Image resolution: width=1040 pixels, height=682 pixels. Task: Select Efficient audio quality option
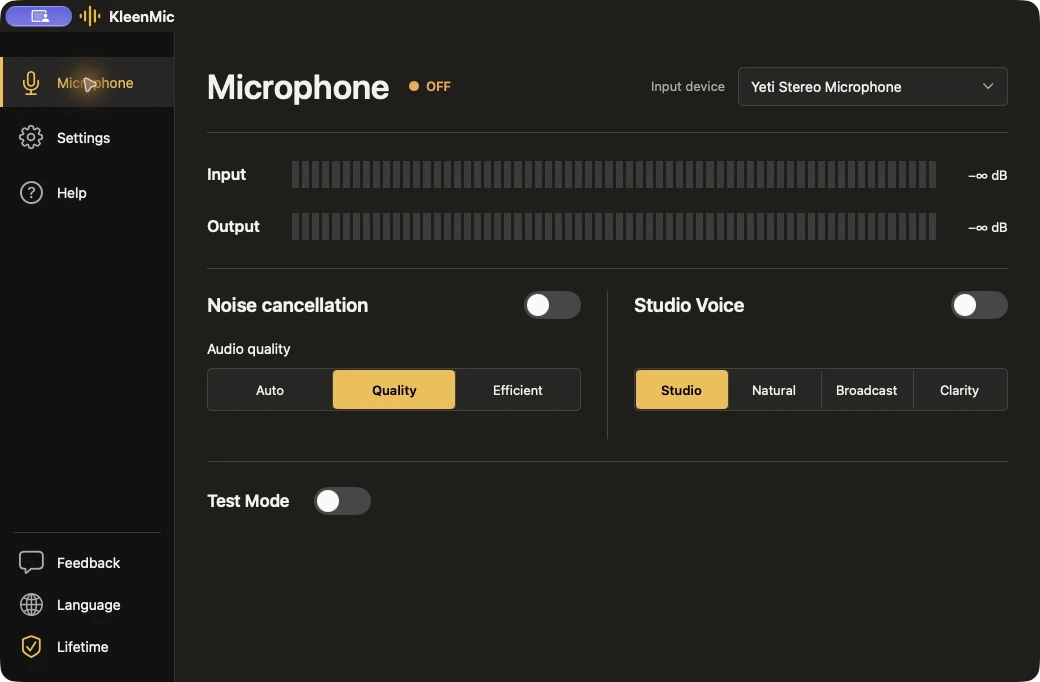pos(517,390)
